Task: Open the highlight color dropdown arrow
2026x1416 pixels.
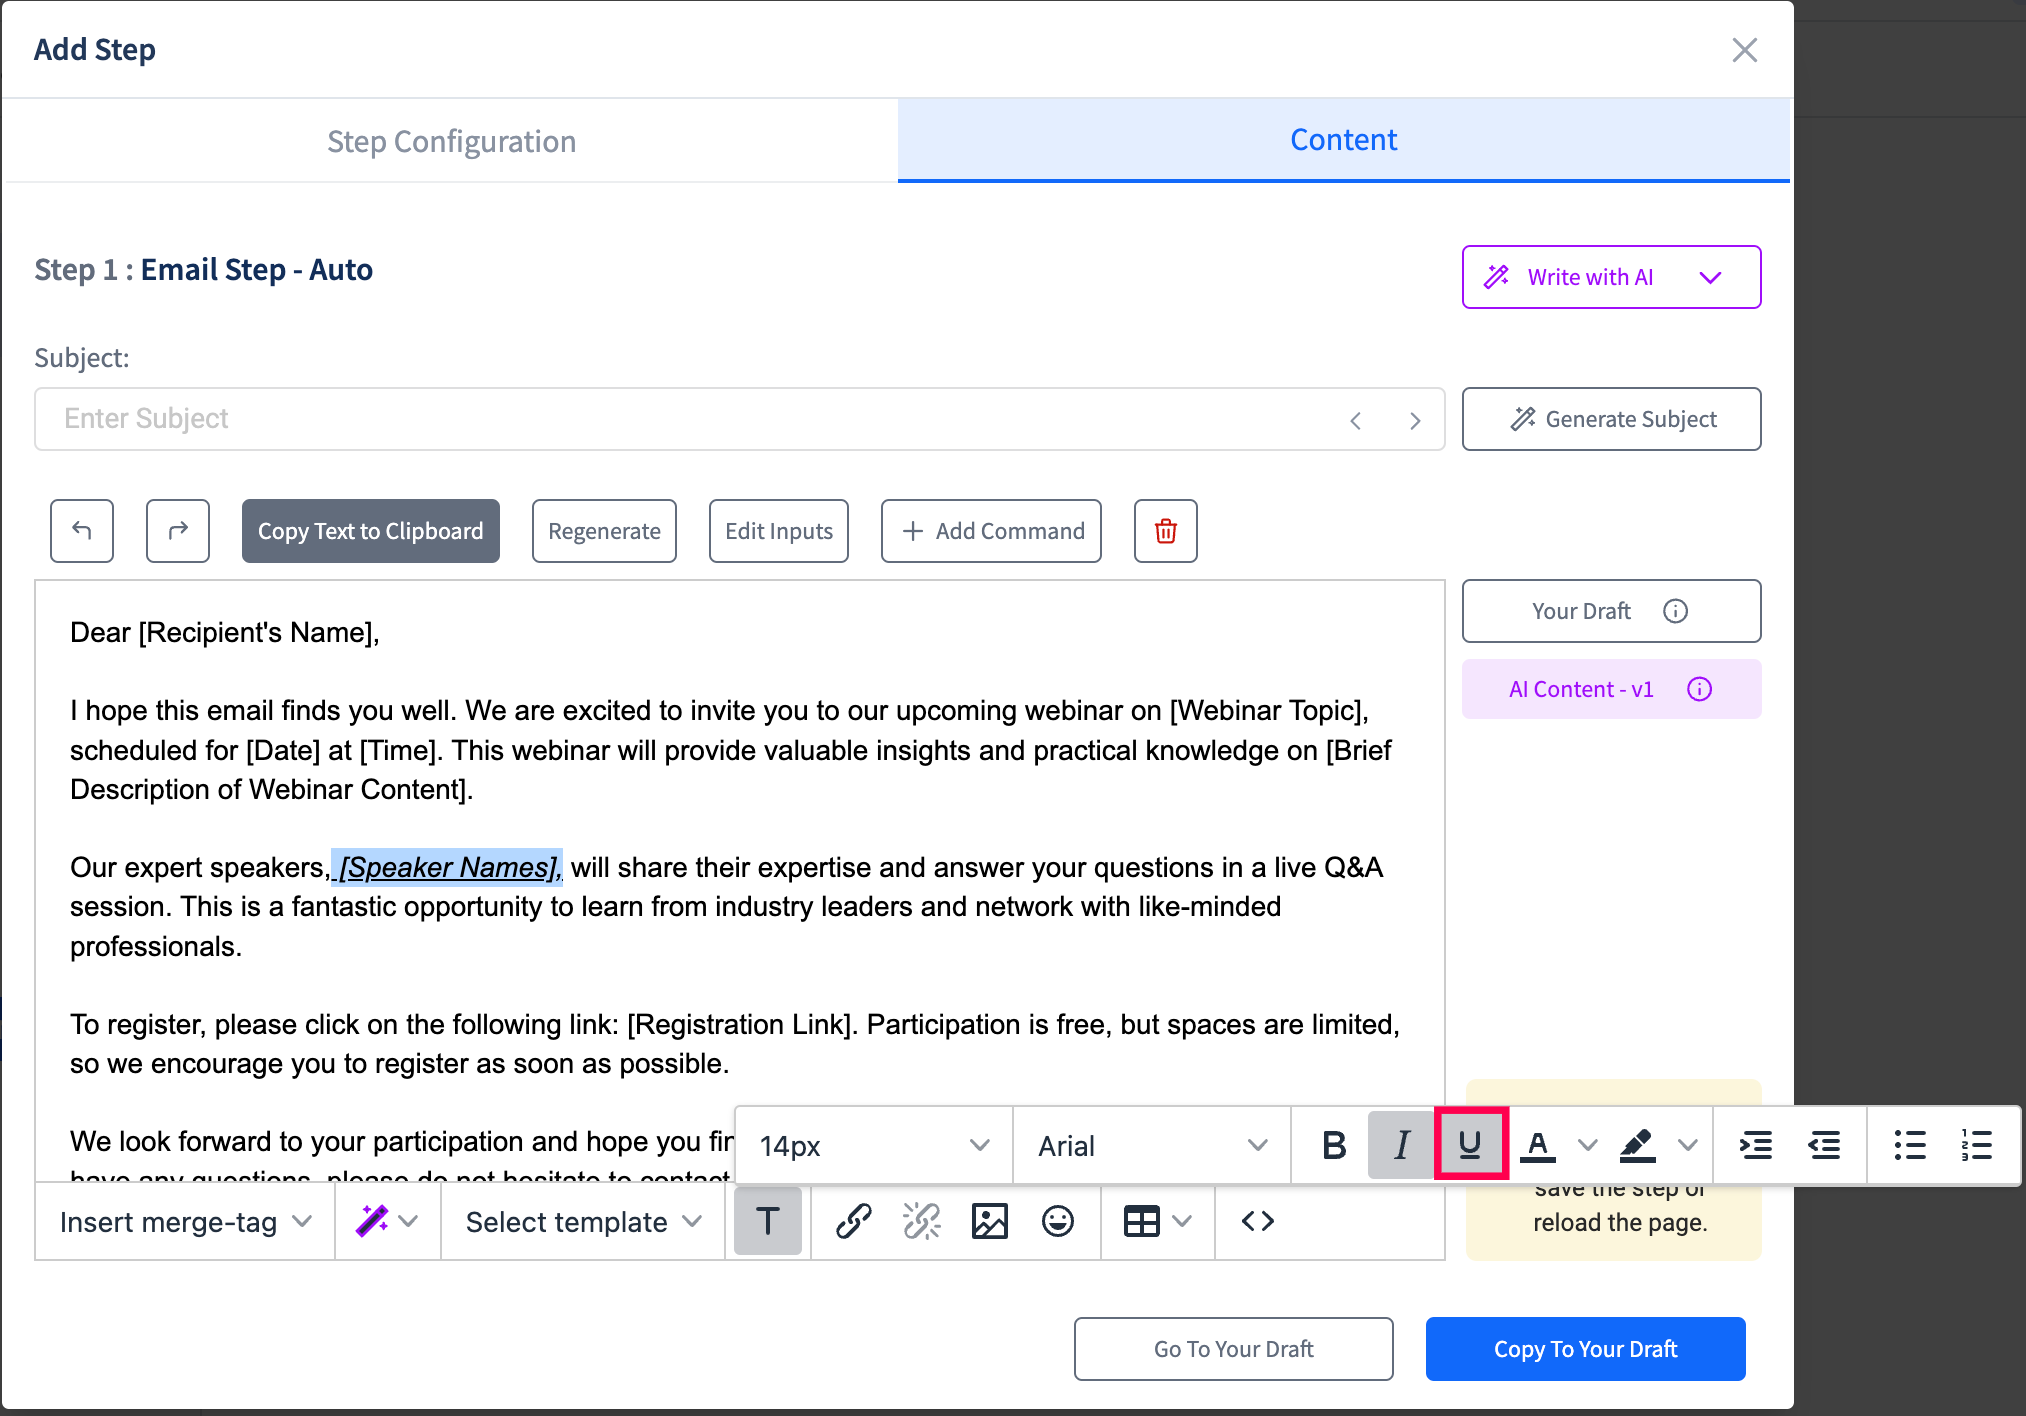Action: 1688,1145
